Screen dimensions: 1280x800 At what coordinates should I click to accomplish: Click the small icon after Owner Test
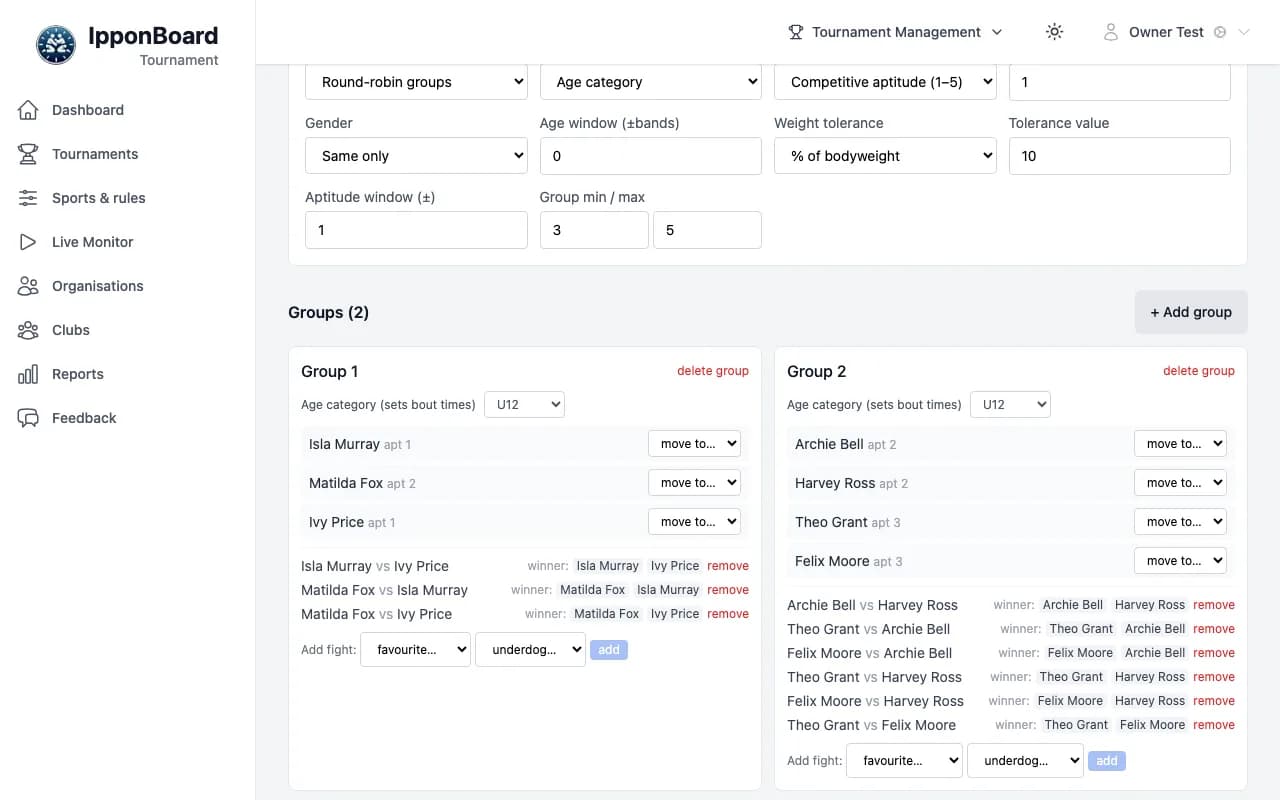[1220, 32]
